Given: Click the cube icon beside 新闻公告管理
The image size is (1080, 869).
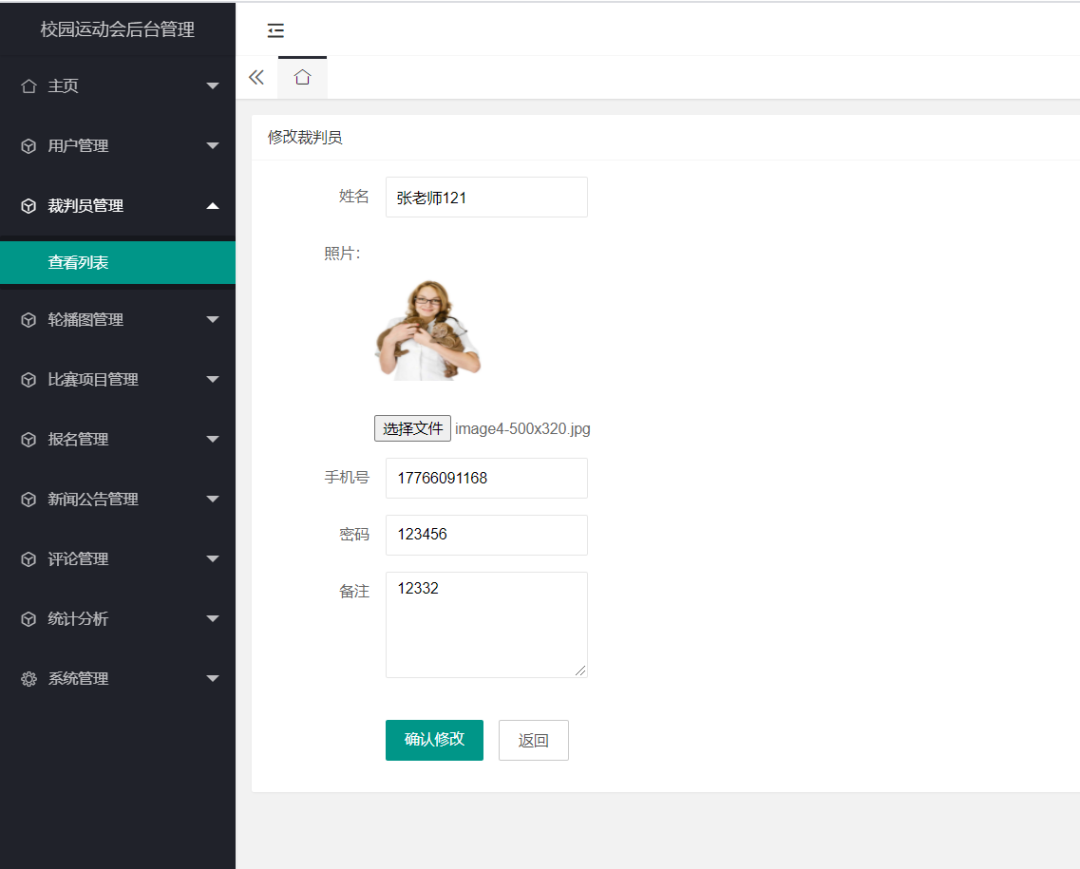Looking at the screenshot, I should 28,500.
